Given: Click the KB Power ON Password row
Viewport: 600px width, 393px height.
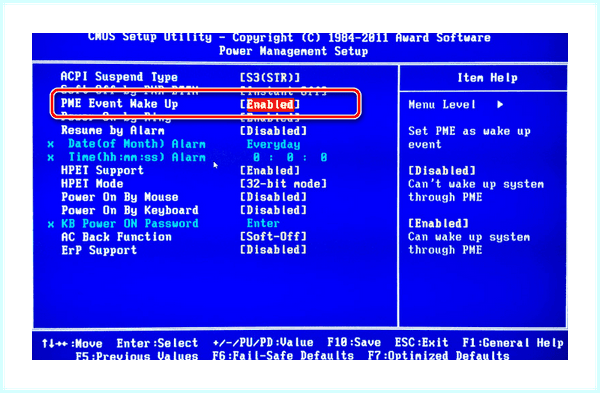Looking at the screenshot, I should (130, 223).
